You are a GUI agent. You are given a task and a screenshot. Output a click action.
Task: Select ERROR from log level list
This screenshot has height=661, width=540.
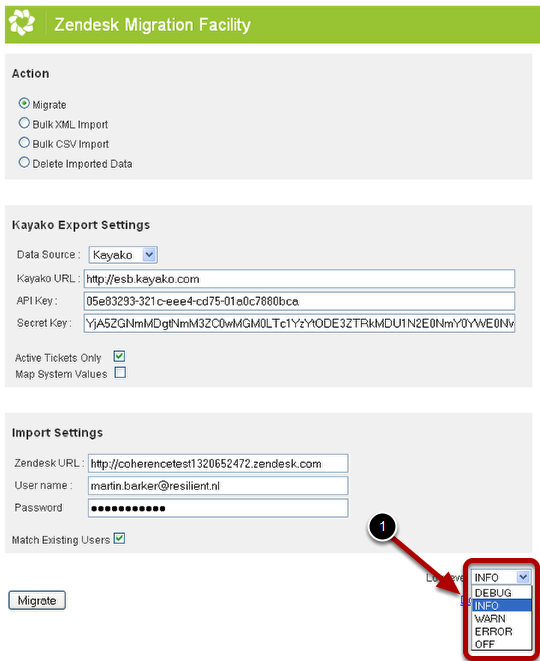(x=502, y=631)
